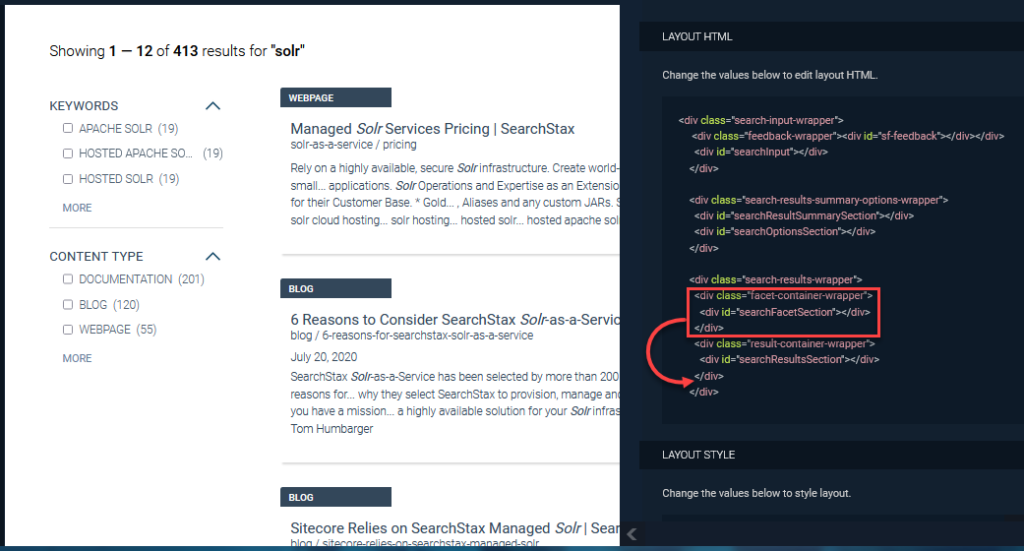Toggle the BLOG content type checkbox
The image size is (1024, 551).
tap(68, 304)
